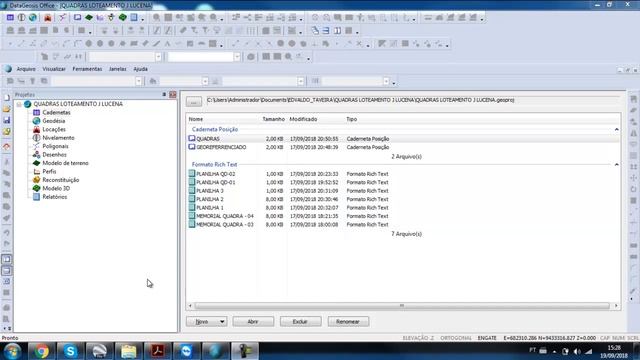Open Skype from the taskbar
The image size is (640, 360).
(x=70, y=351)
